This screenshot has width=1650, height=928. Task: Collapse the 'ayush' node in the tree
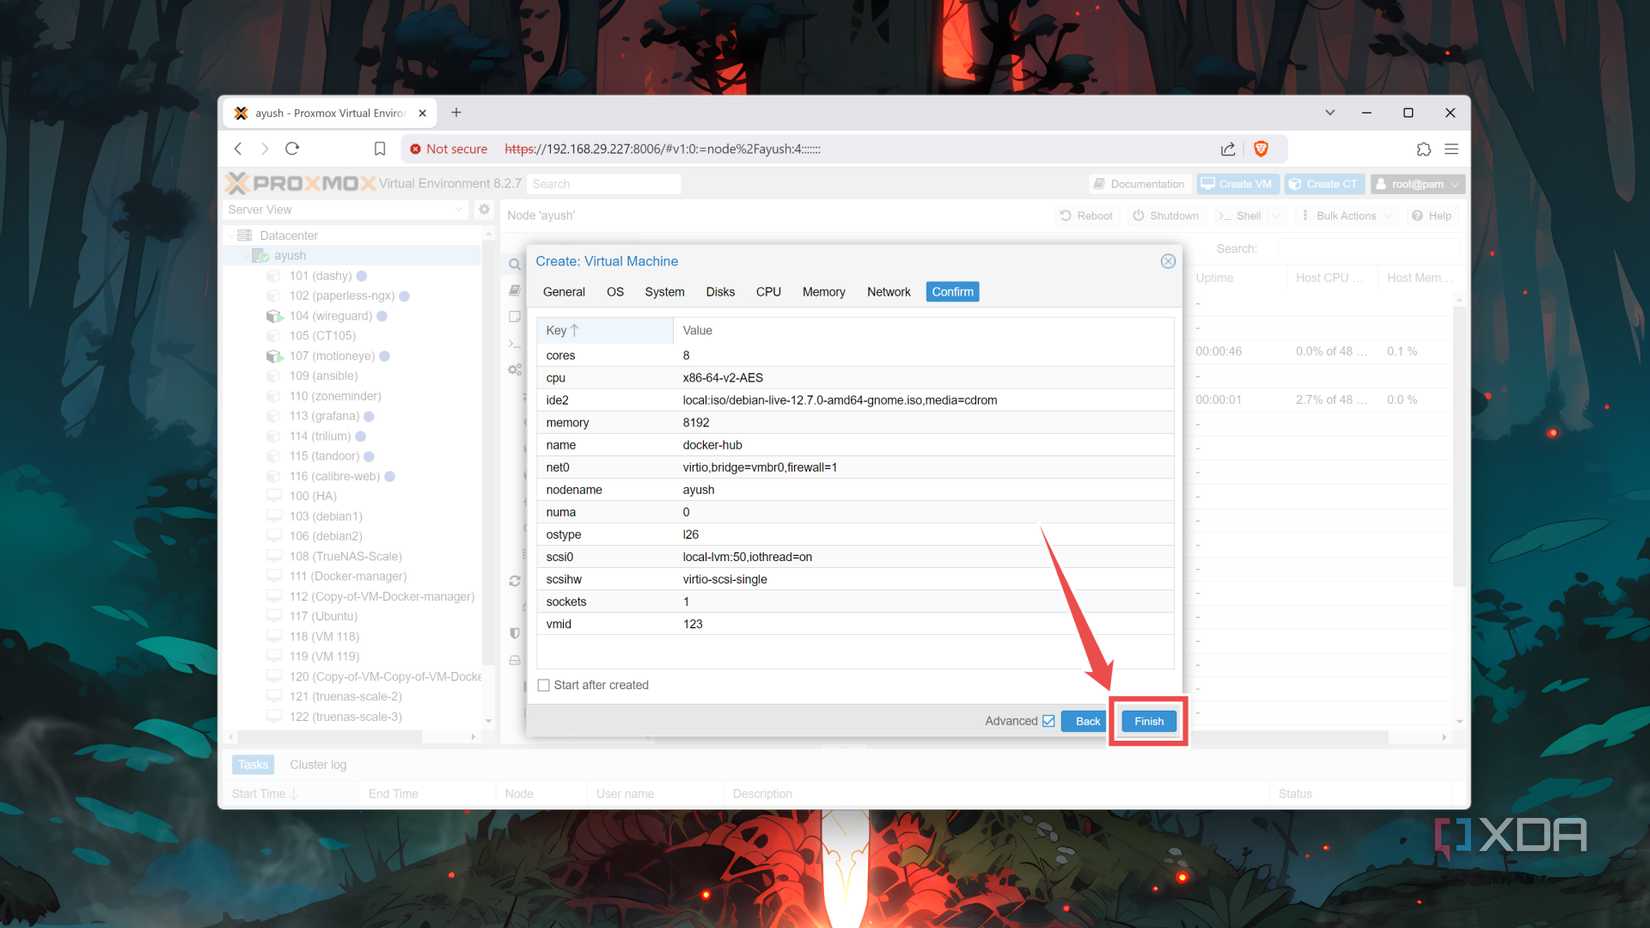[x=247, y=255]
